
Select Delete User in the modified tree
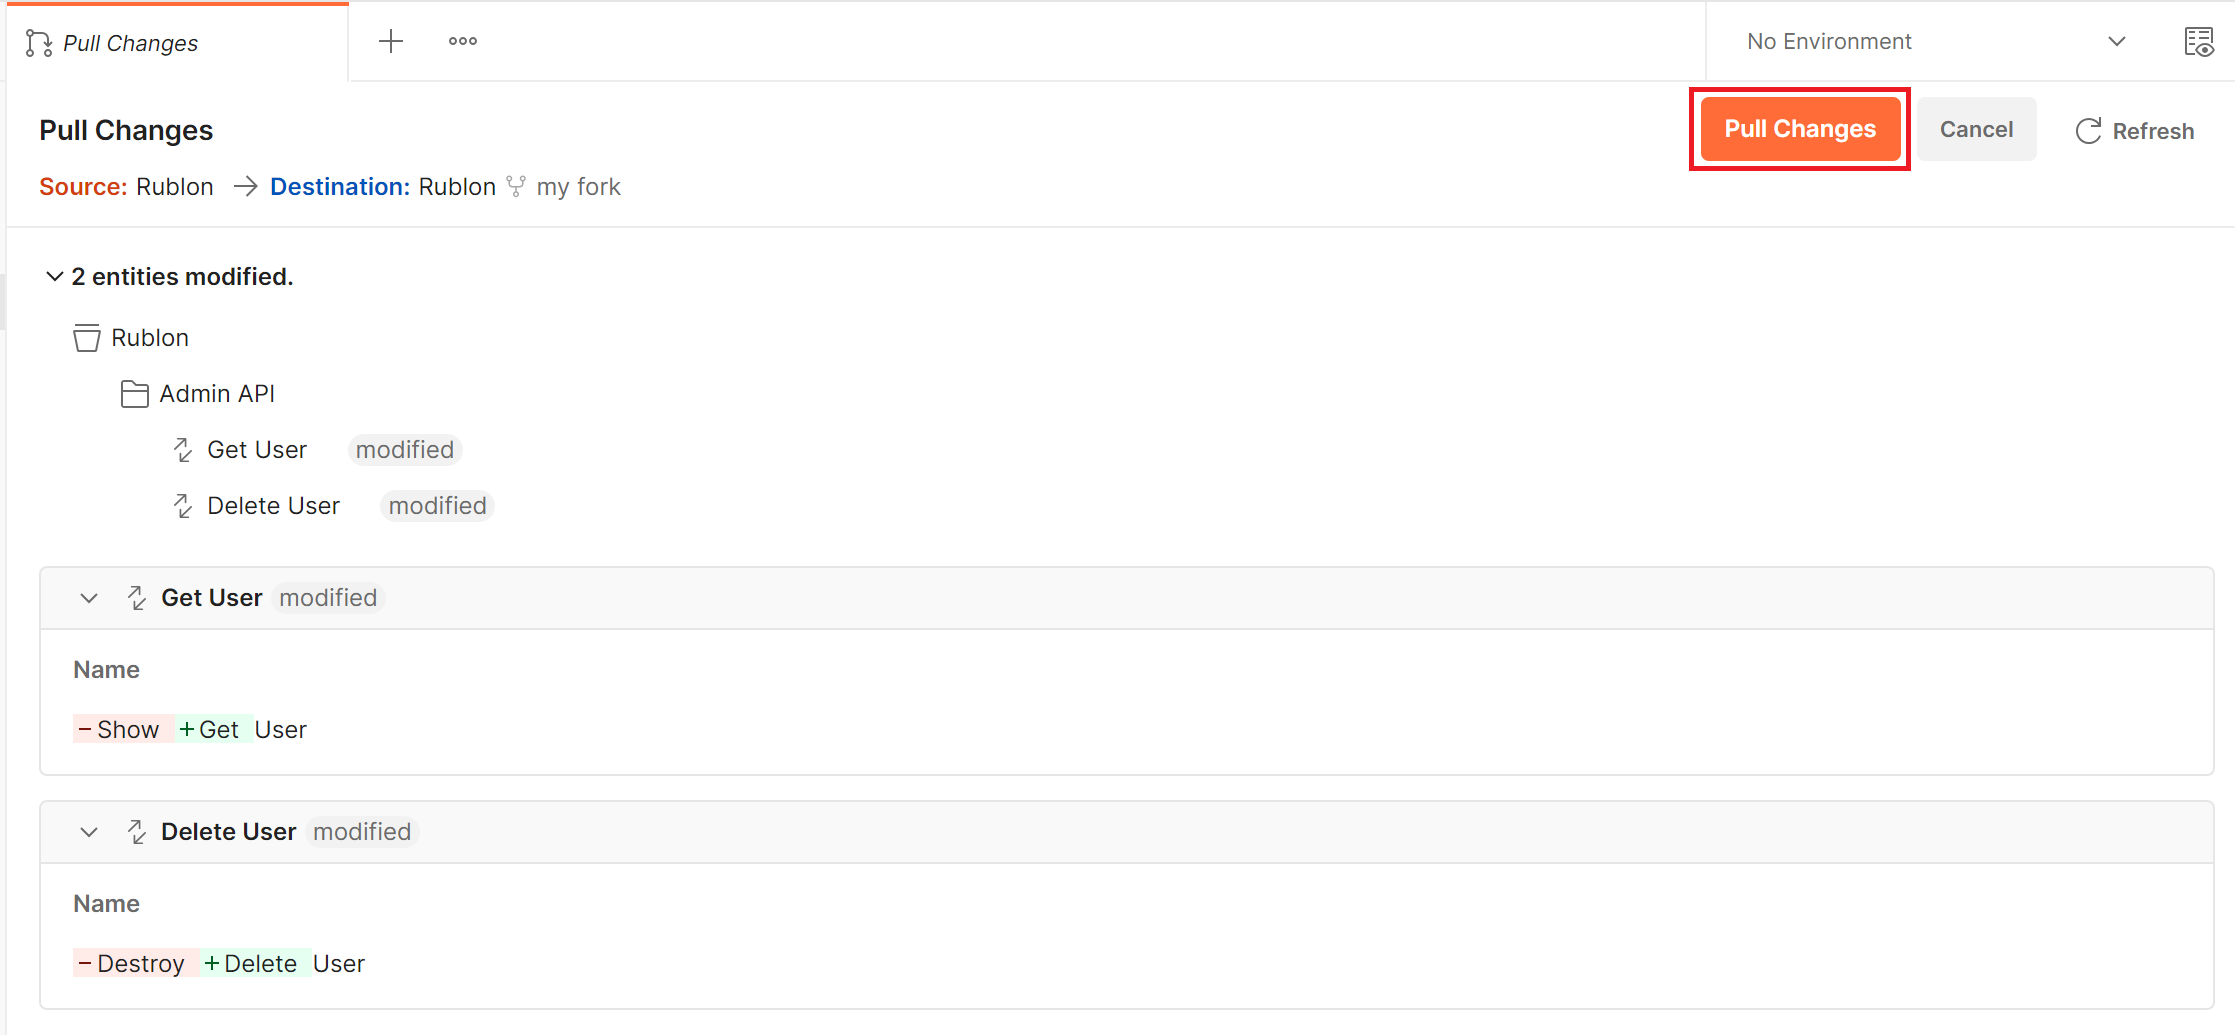click(273, 506)
